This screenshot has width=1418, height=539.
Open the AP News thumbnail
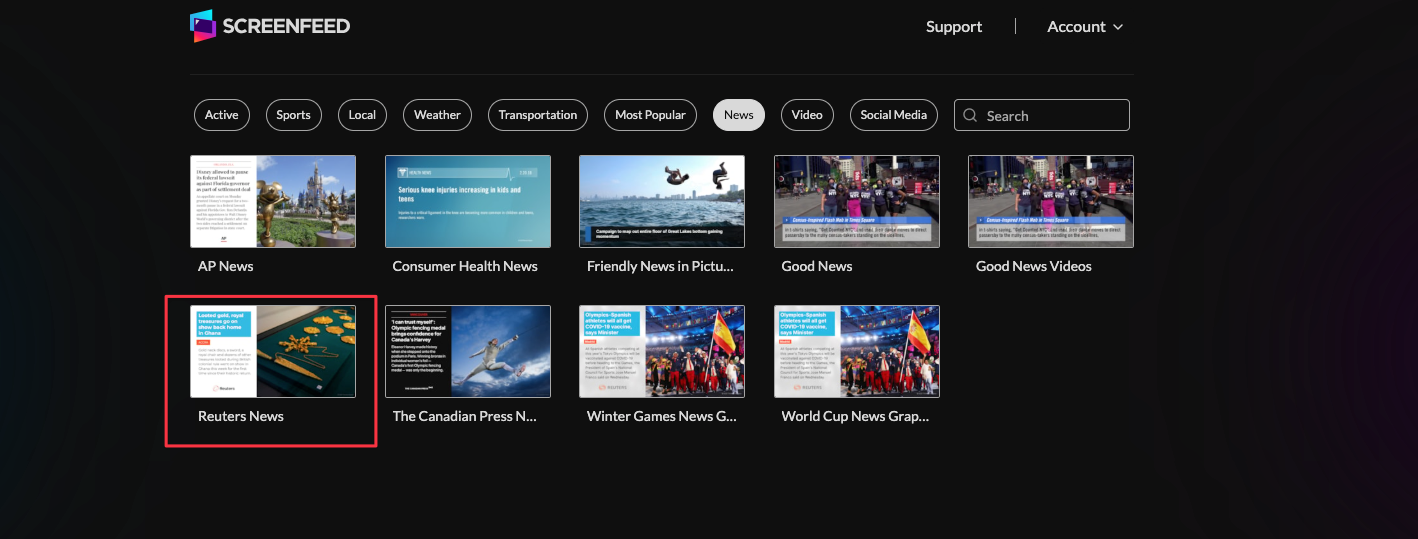tap(273, 201)
